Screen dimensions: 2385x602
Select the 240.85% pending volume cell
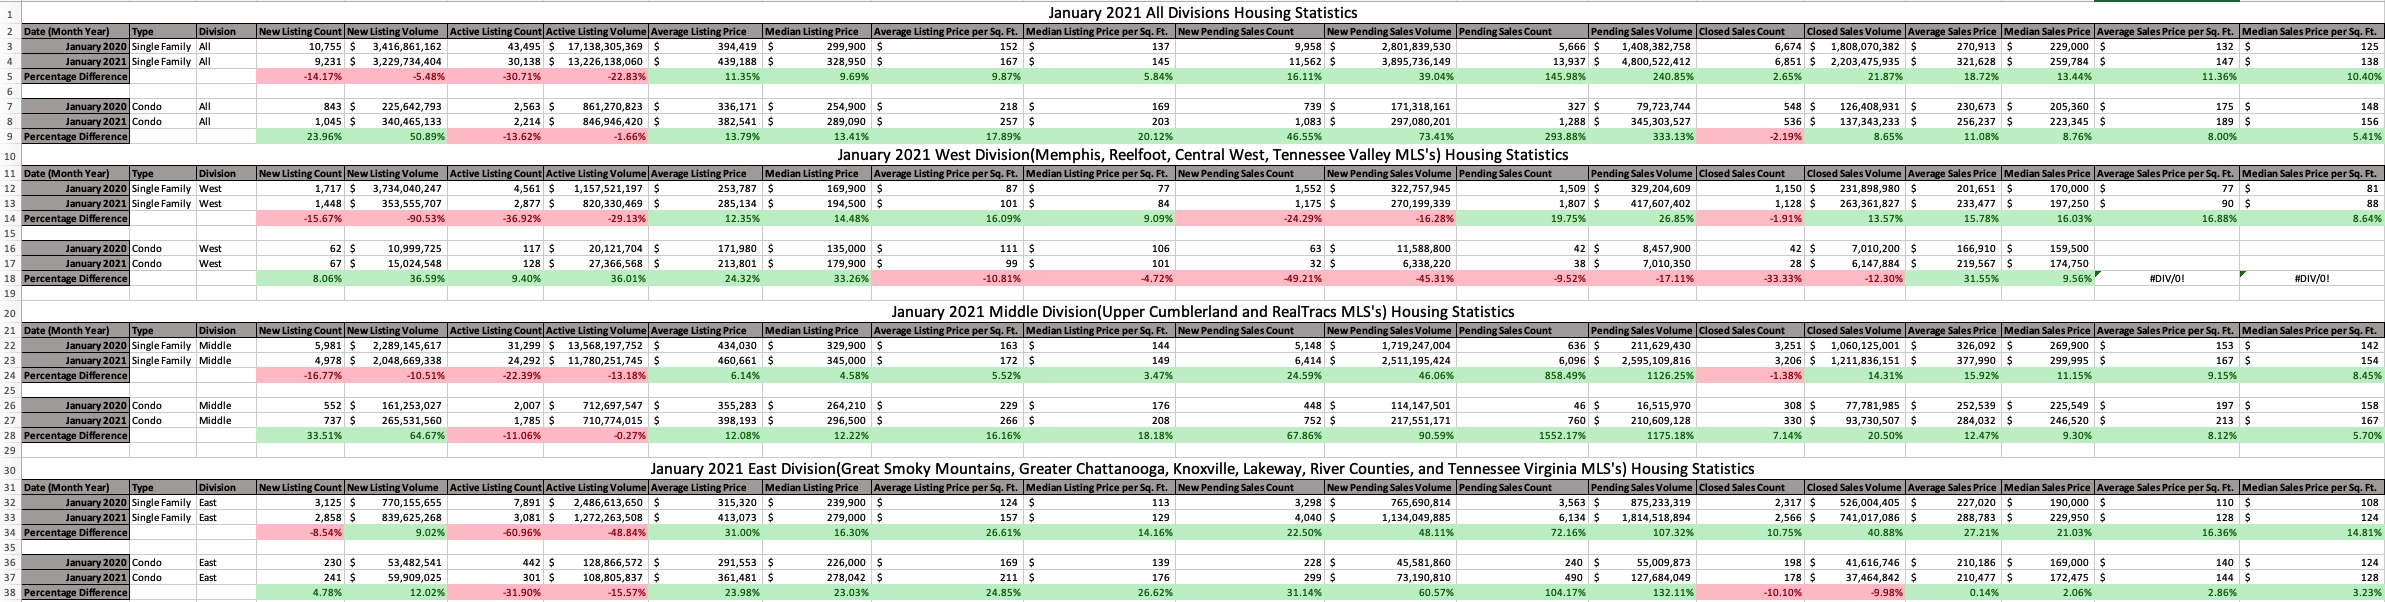pos(1643,77)
